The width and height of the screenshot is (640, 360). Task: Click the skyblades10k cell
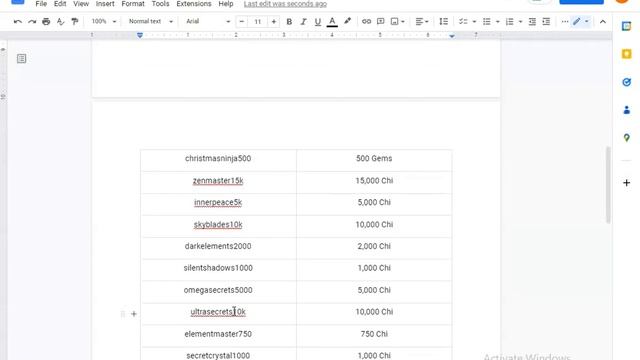point(218,226)
